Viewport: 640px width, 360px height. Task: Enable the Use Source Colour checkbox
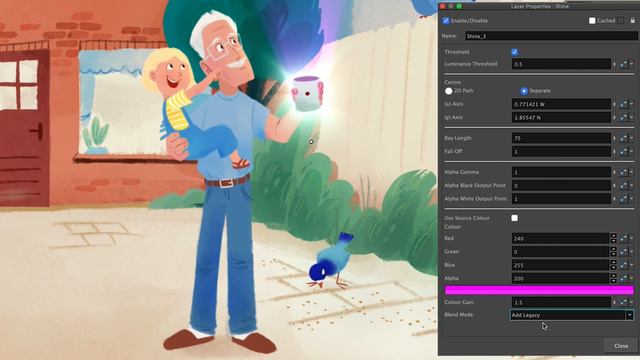pyautogui.click(x=514, y=218)
